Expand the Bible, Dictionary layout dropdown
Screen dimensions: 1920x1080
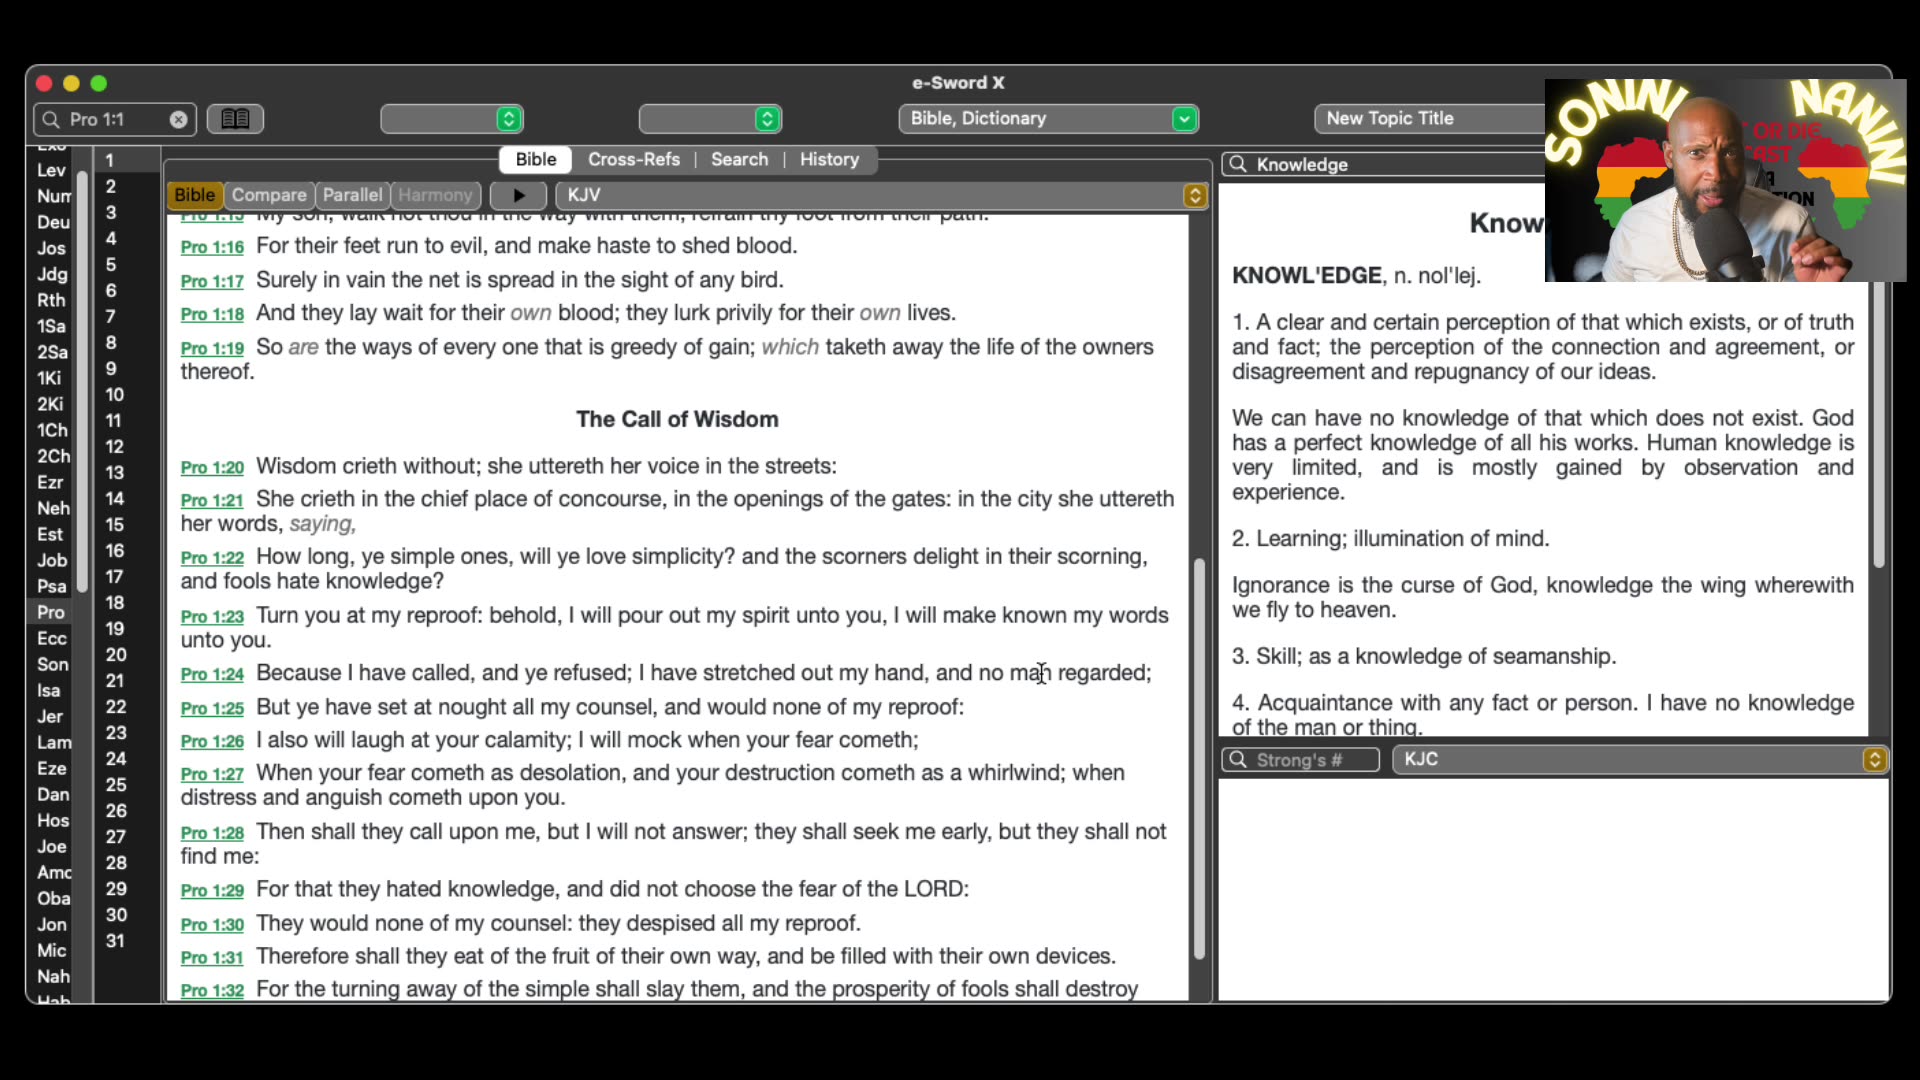[1184, 119]
